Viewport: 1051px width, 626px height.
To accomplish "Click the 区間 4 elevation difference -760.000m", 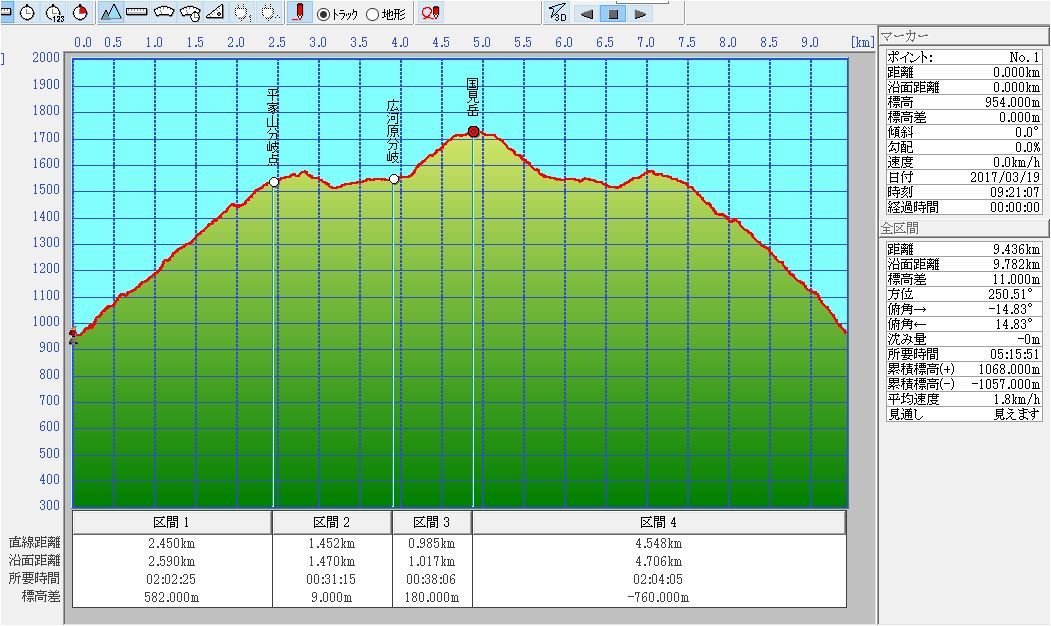I will pos(659,597).
